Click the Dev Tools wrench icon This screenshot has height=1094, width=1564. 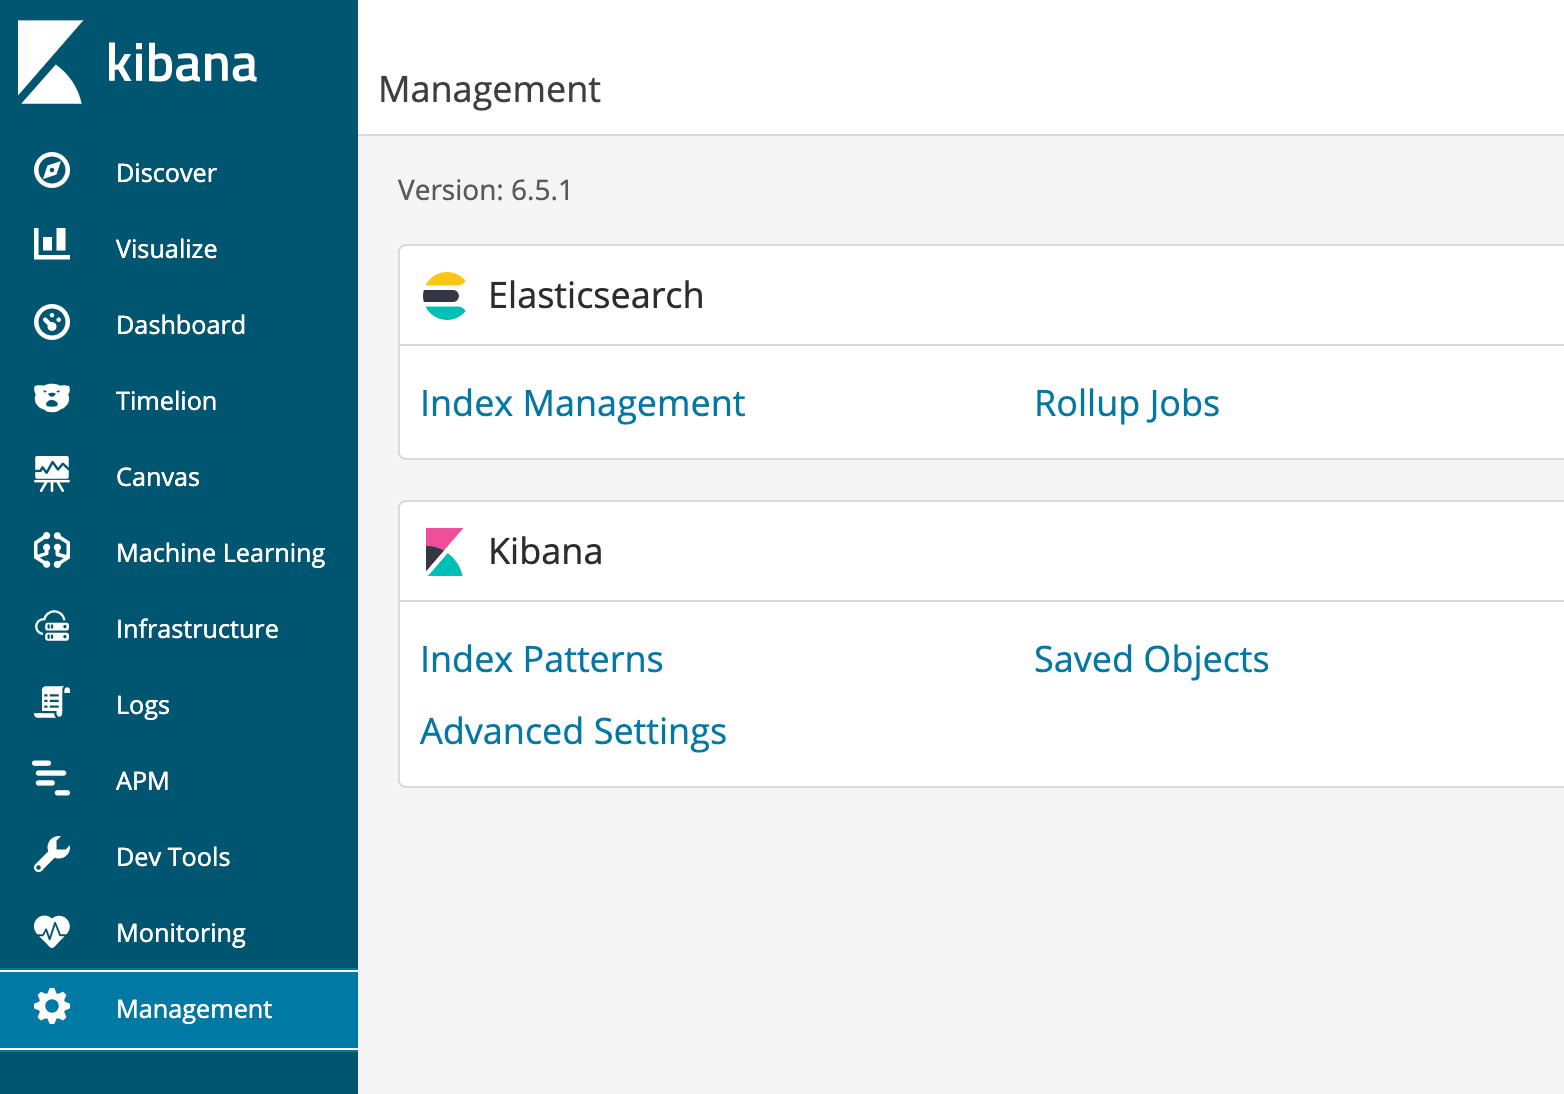point(52,854)
